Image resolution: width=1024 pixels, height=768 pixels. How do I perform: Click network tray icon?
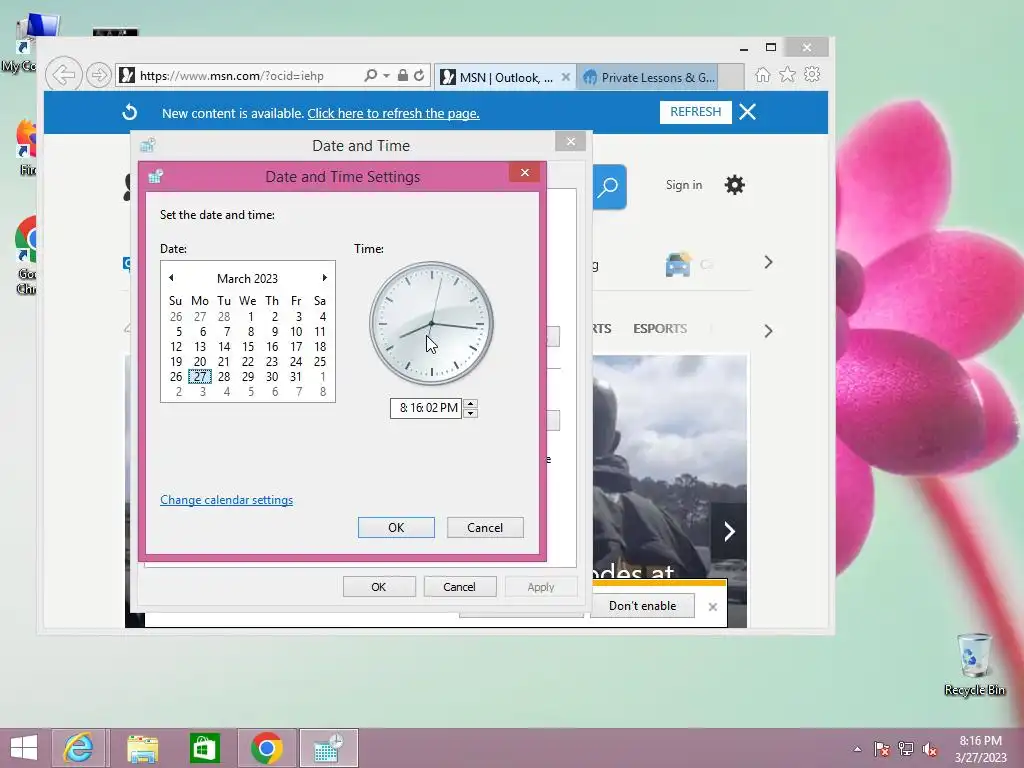[906, 749]
